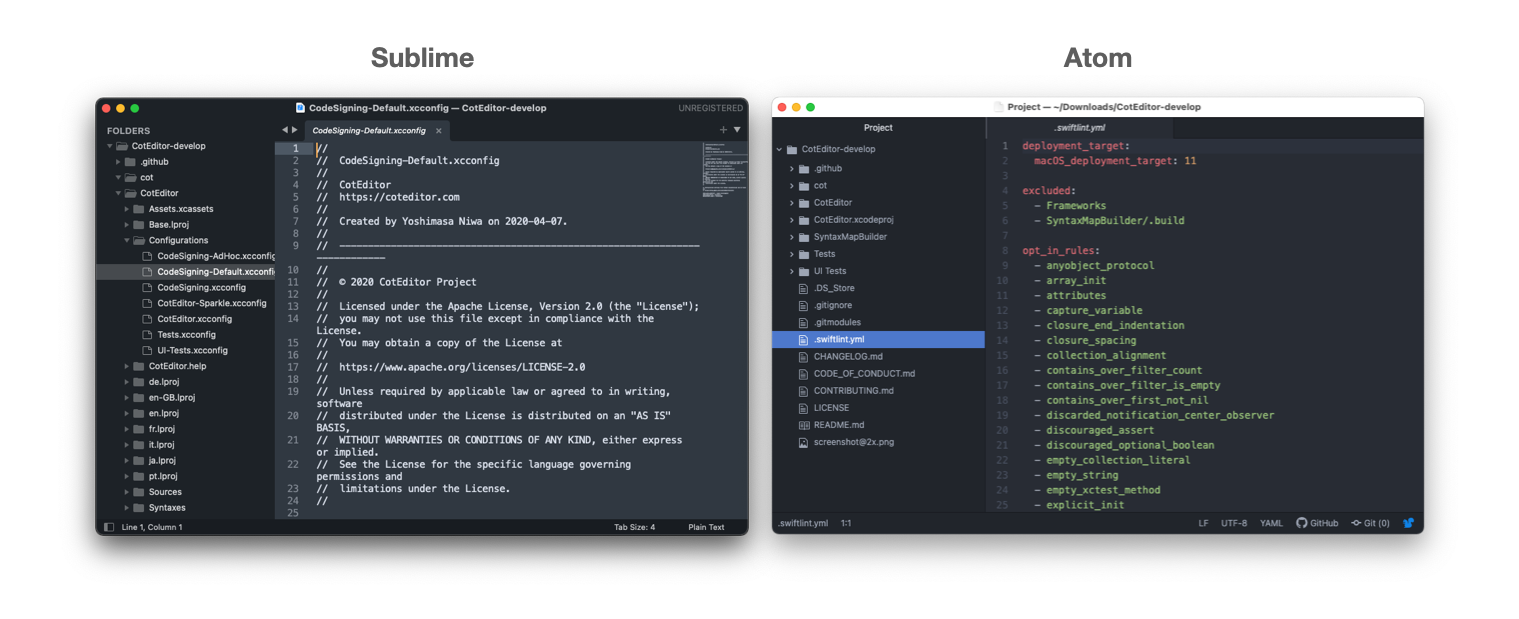Click UTF-8 encoding in Atom status bar
Screen dimensions: 1519x619
(1232, 522)
